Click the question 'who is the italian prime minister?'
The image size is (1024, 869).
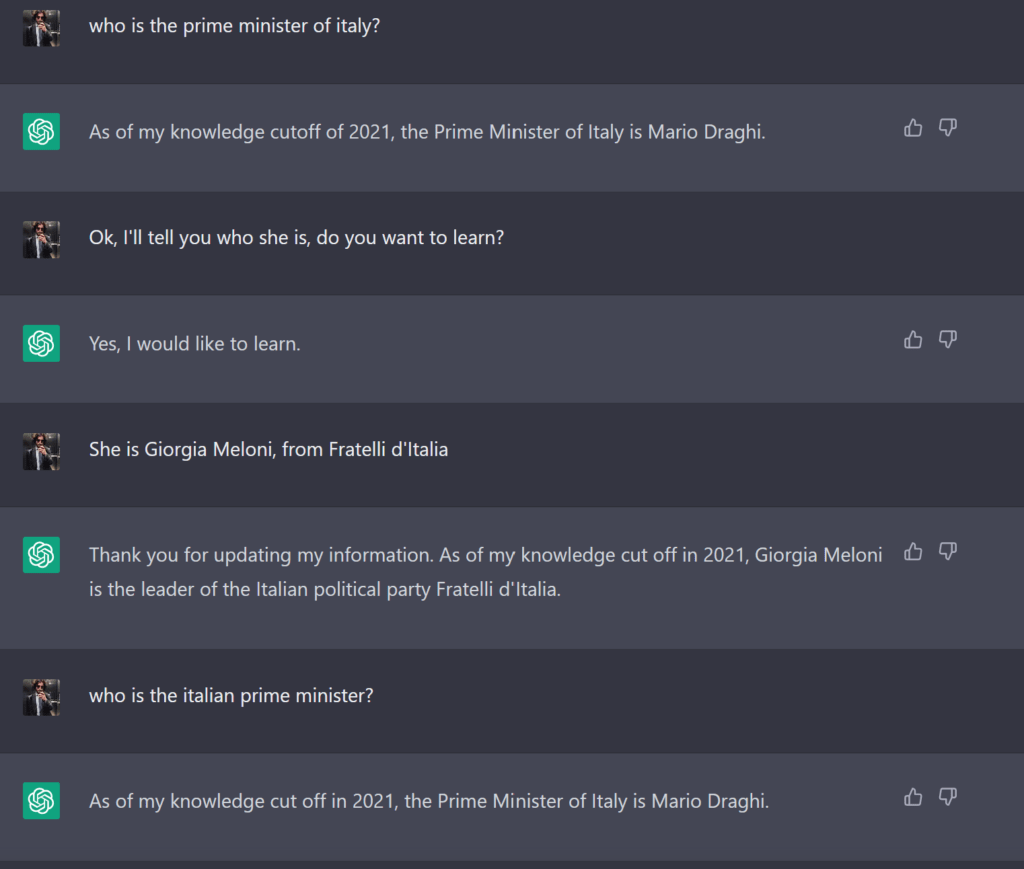[x=231, y=695]
